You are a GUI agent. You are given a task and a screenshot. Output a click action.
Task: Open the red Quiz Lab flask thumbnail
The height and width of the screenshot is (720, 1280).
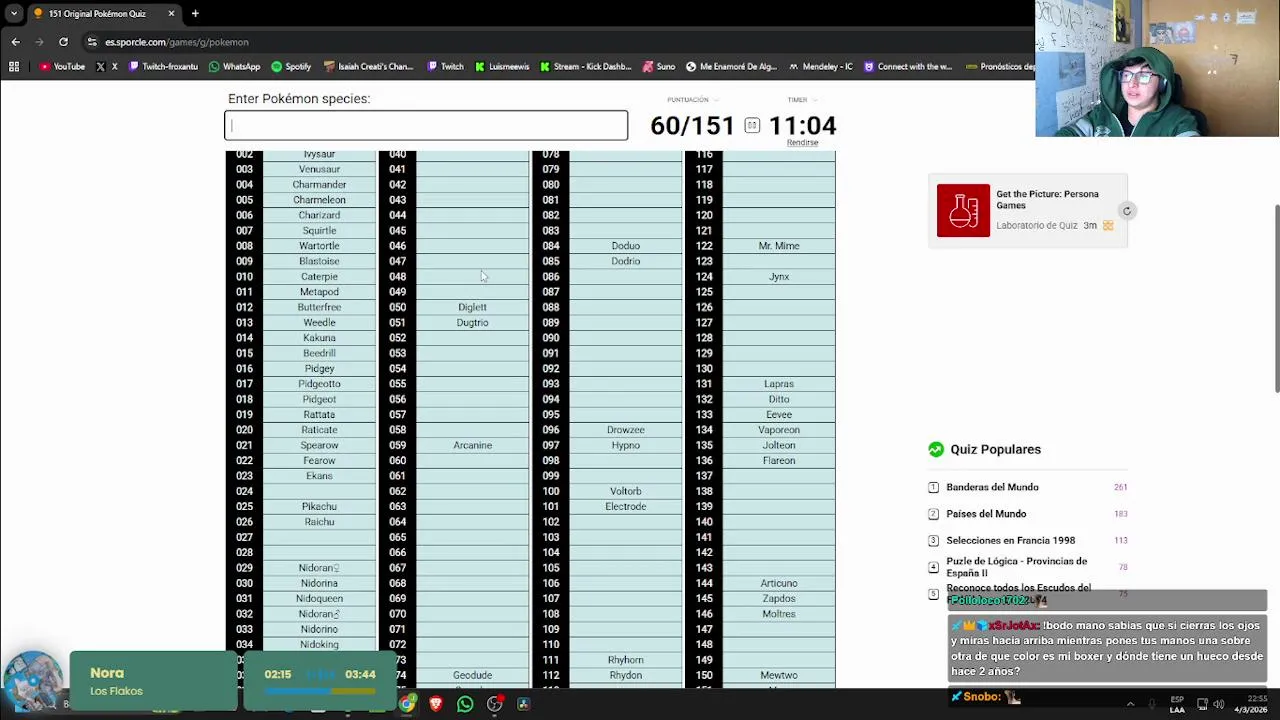pos(963,211)
